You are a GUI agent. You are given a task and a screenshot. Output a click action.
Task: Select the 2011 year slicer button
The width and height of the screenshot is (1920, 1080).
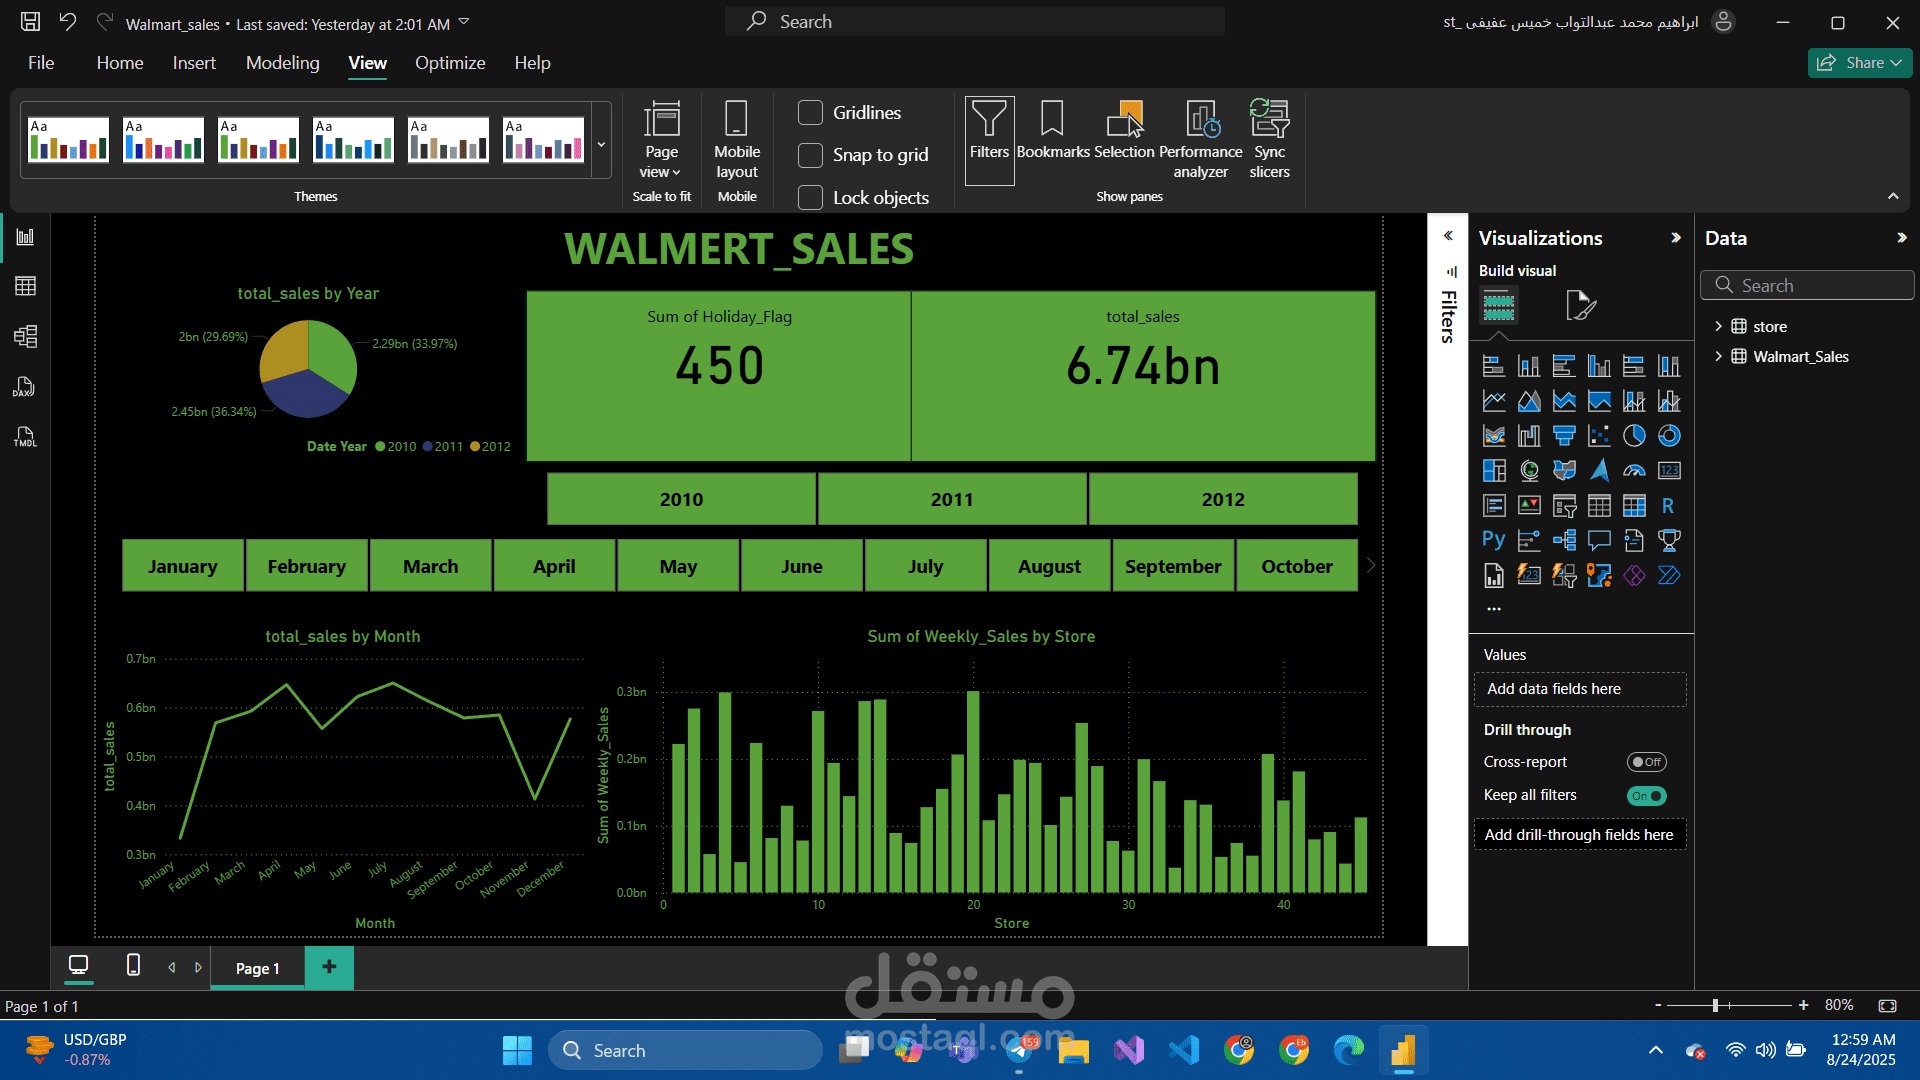pos(951,499)
